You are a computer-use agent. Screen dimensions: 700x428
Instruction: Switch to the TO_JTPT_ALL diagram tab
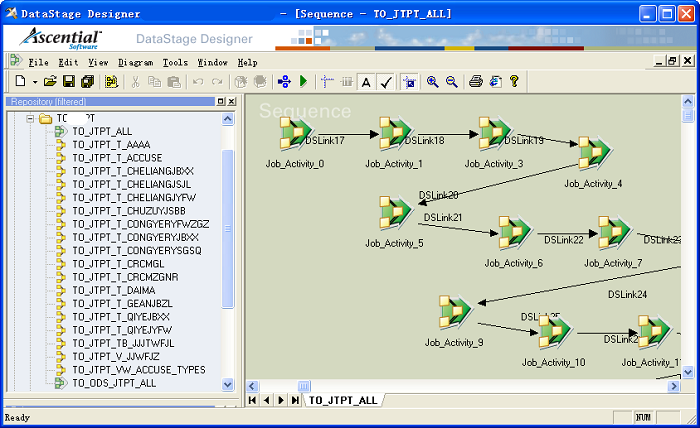pyautogui.click(x=343, y=400)
